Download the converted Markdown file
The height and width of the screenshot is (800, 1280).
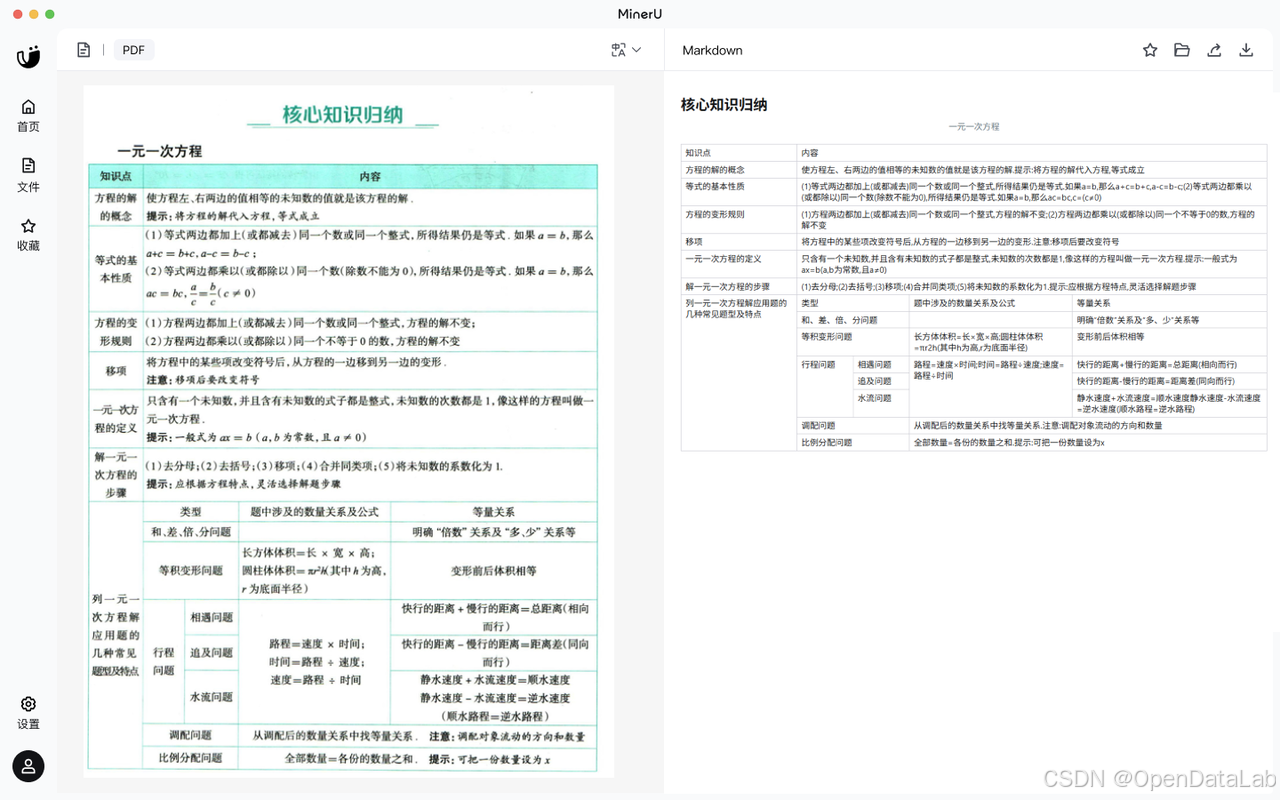(x=1246, y=49)
